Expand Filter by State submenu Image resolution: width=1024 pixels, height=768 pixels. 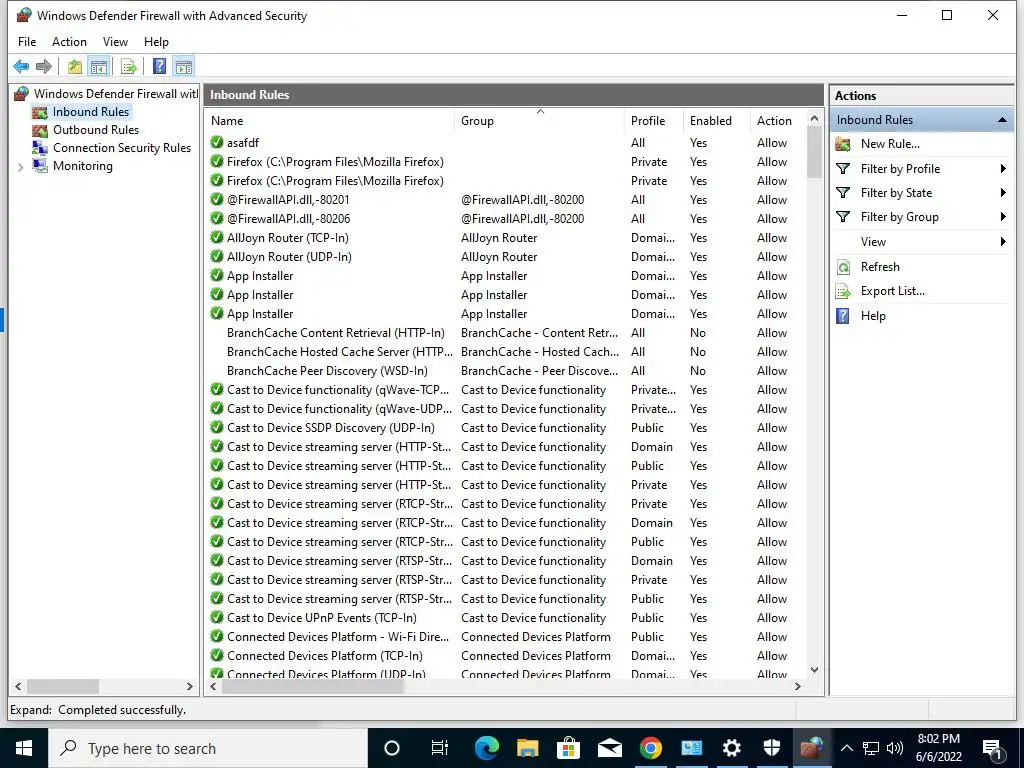click(1003, 193)
